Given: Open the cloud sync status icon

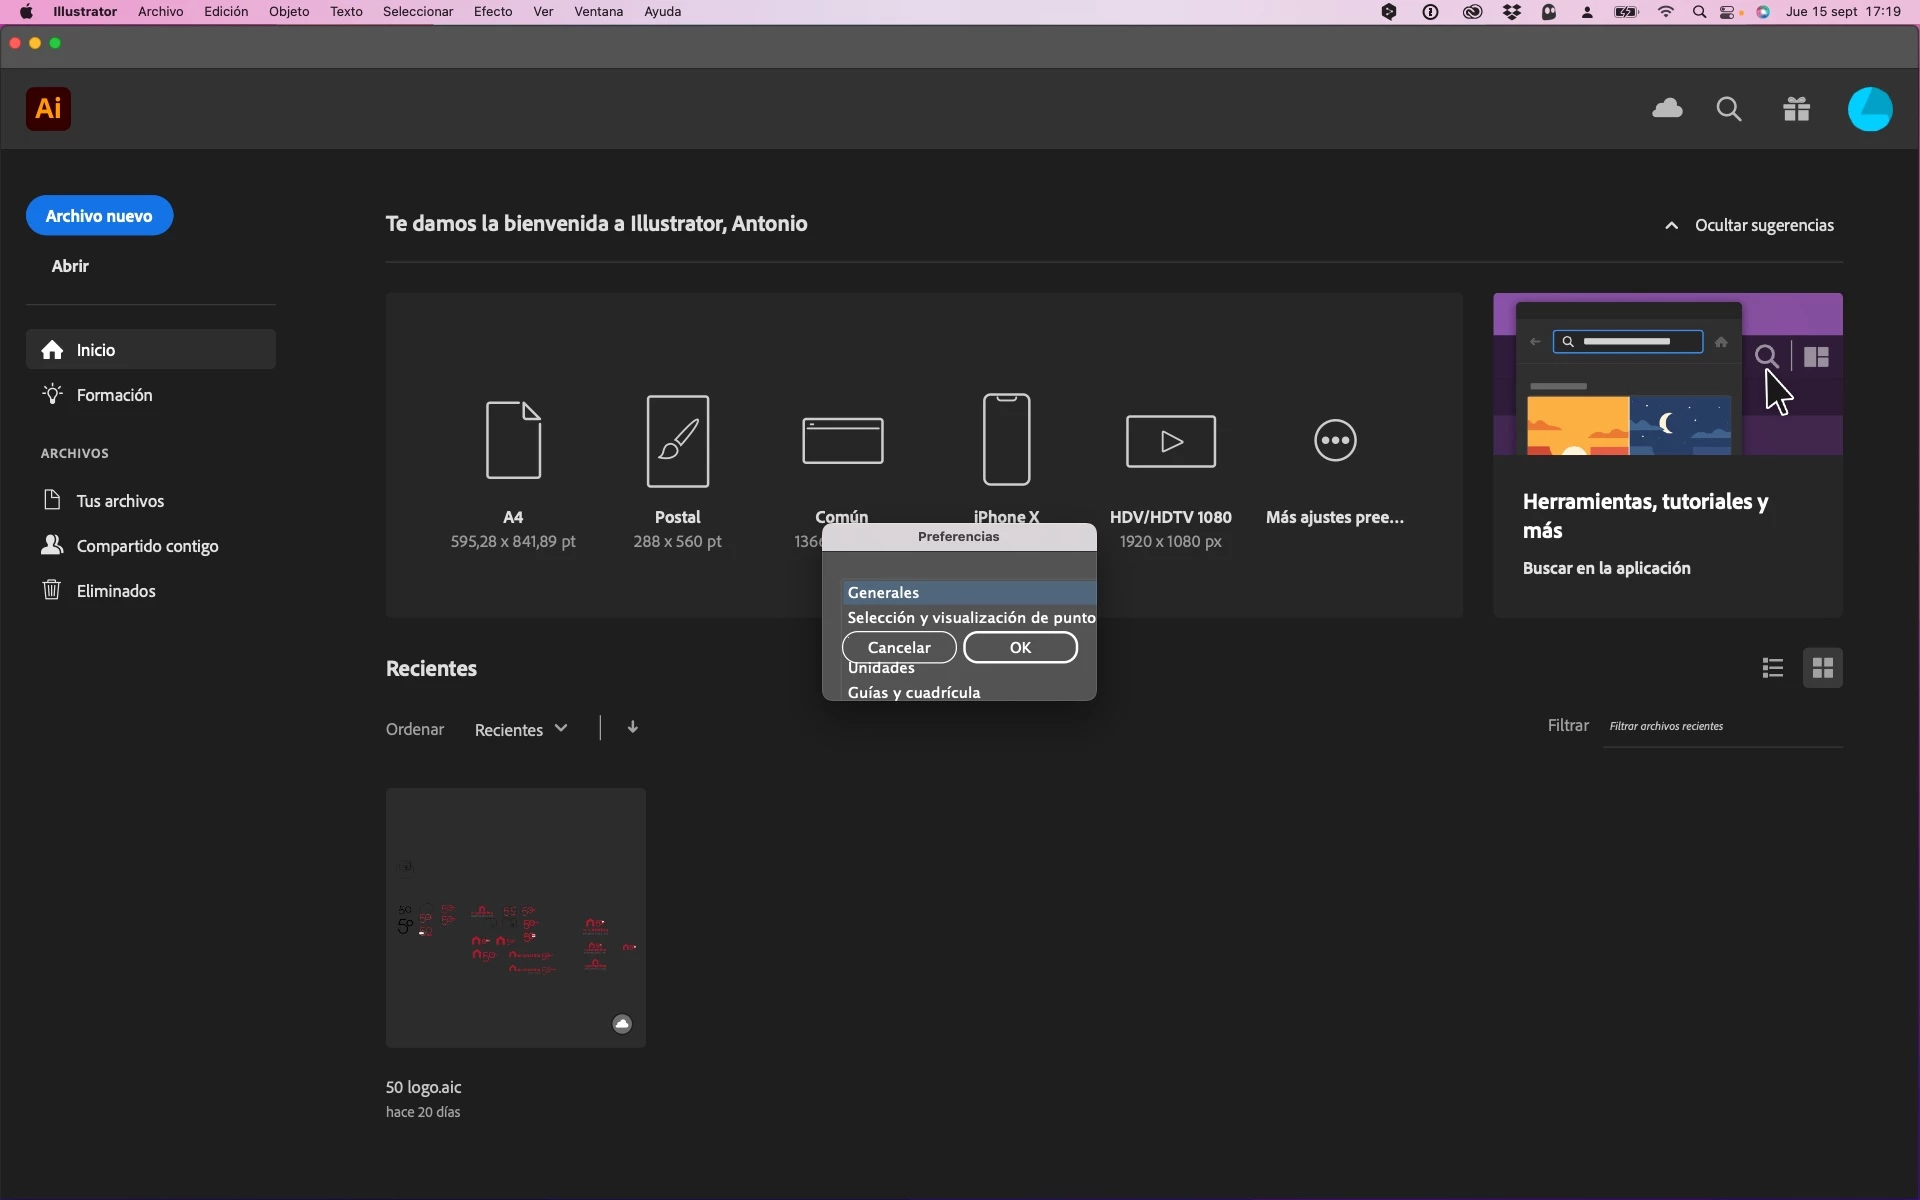Looking at the screenshot, I should [x=1667, y=109].
